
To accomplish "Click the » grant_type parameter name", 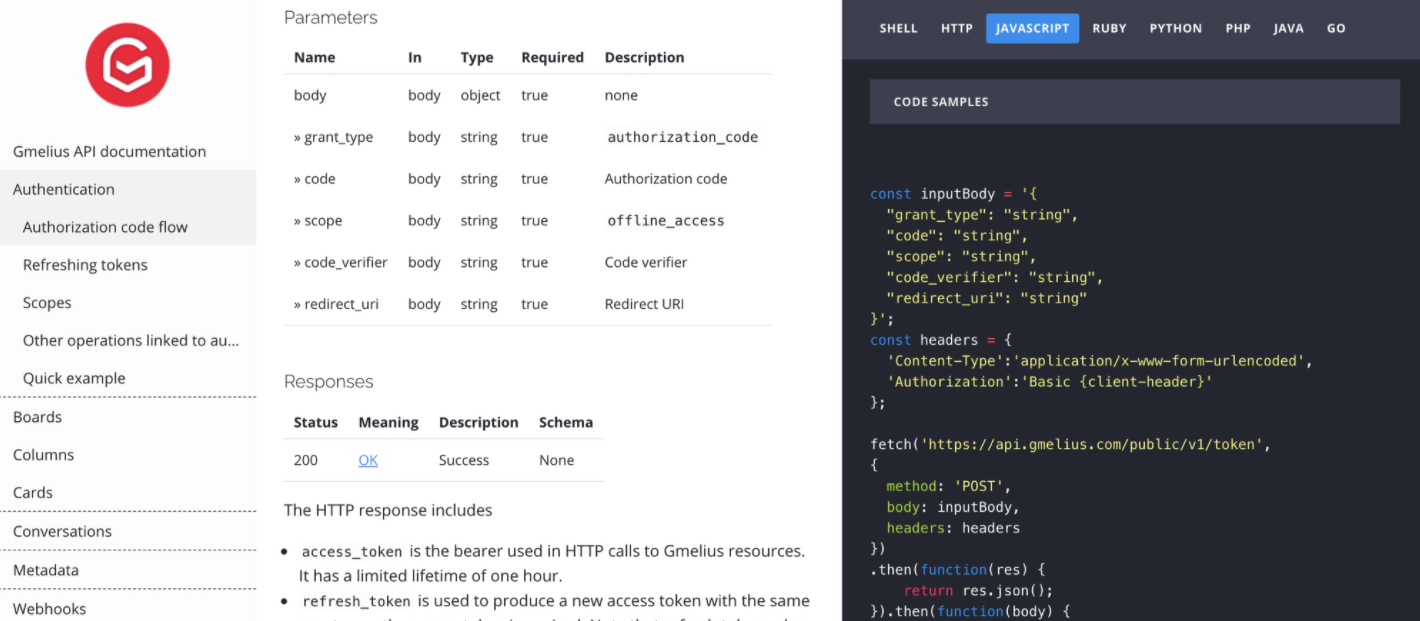I will click(x=333, y=137).
